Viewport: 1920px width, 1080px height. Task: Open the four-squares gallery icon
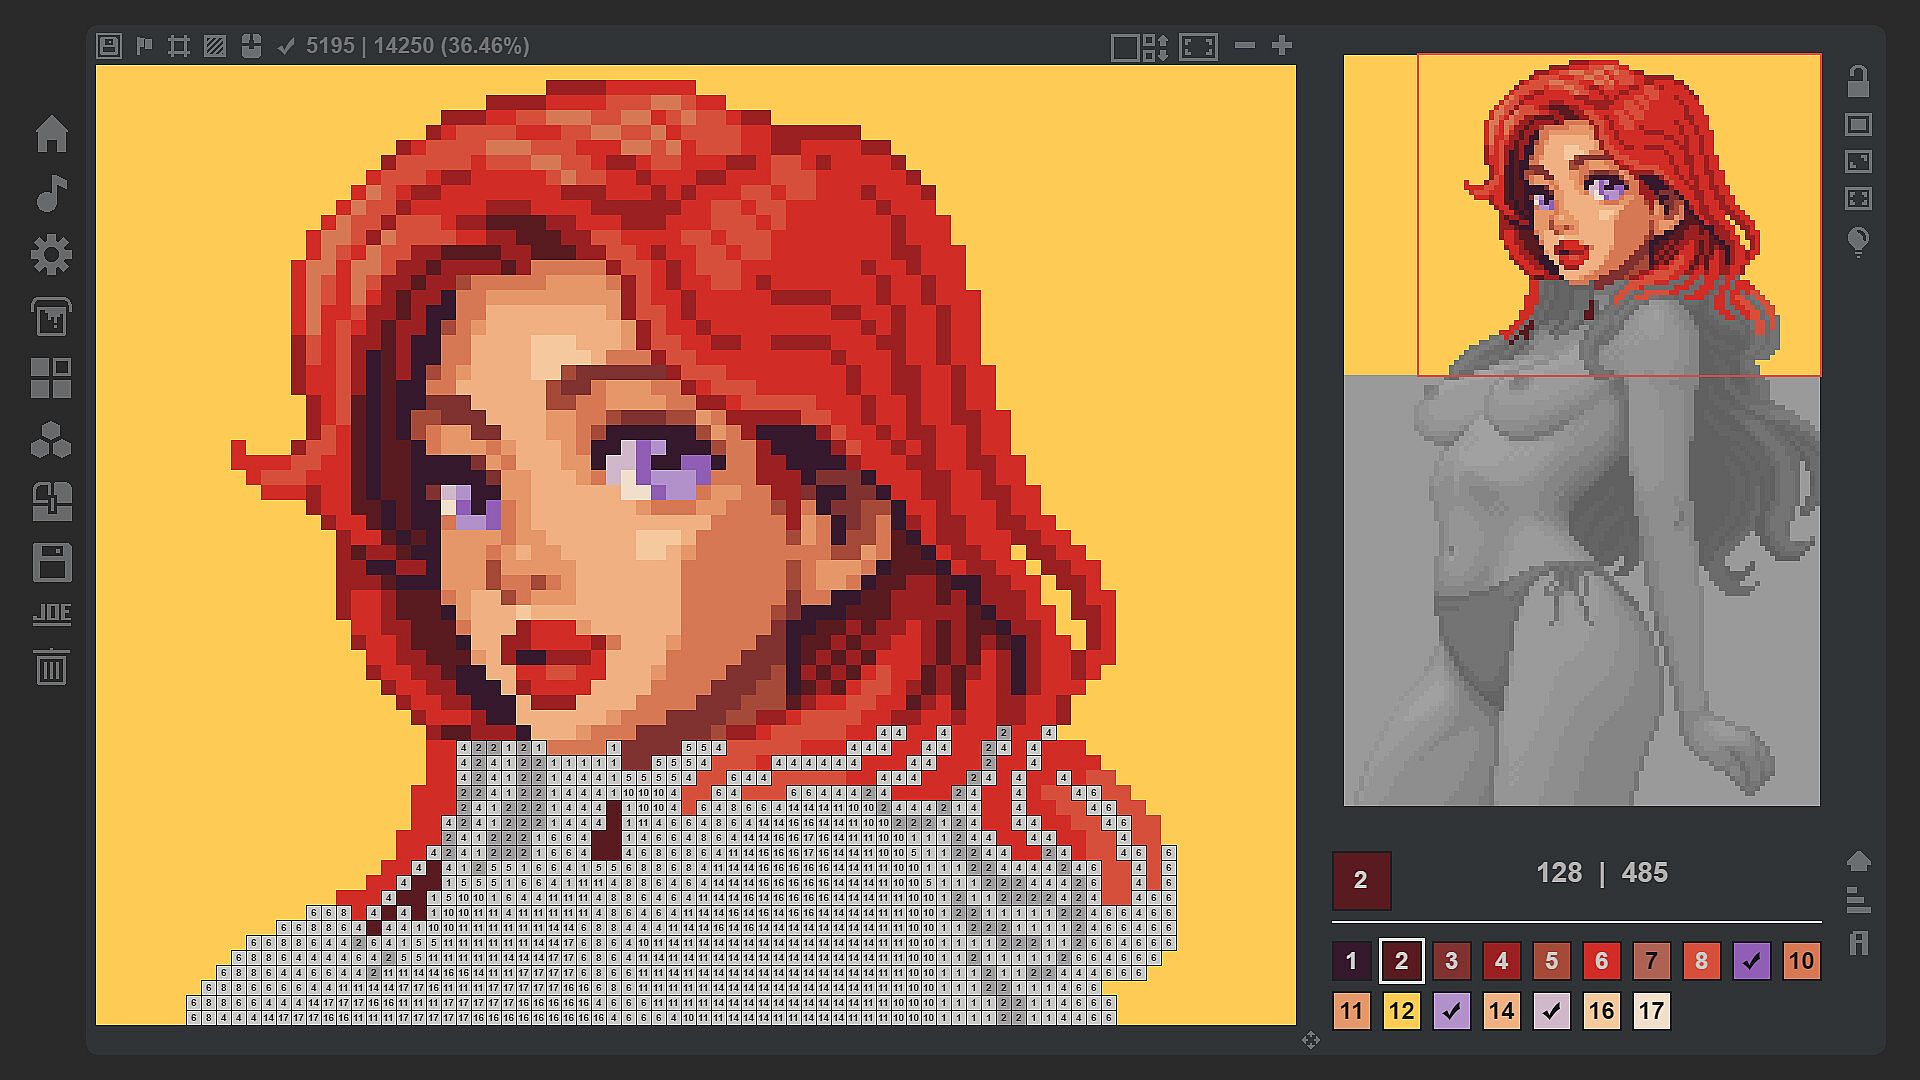51,378
